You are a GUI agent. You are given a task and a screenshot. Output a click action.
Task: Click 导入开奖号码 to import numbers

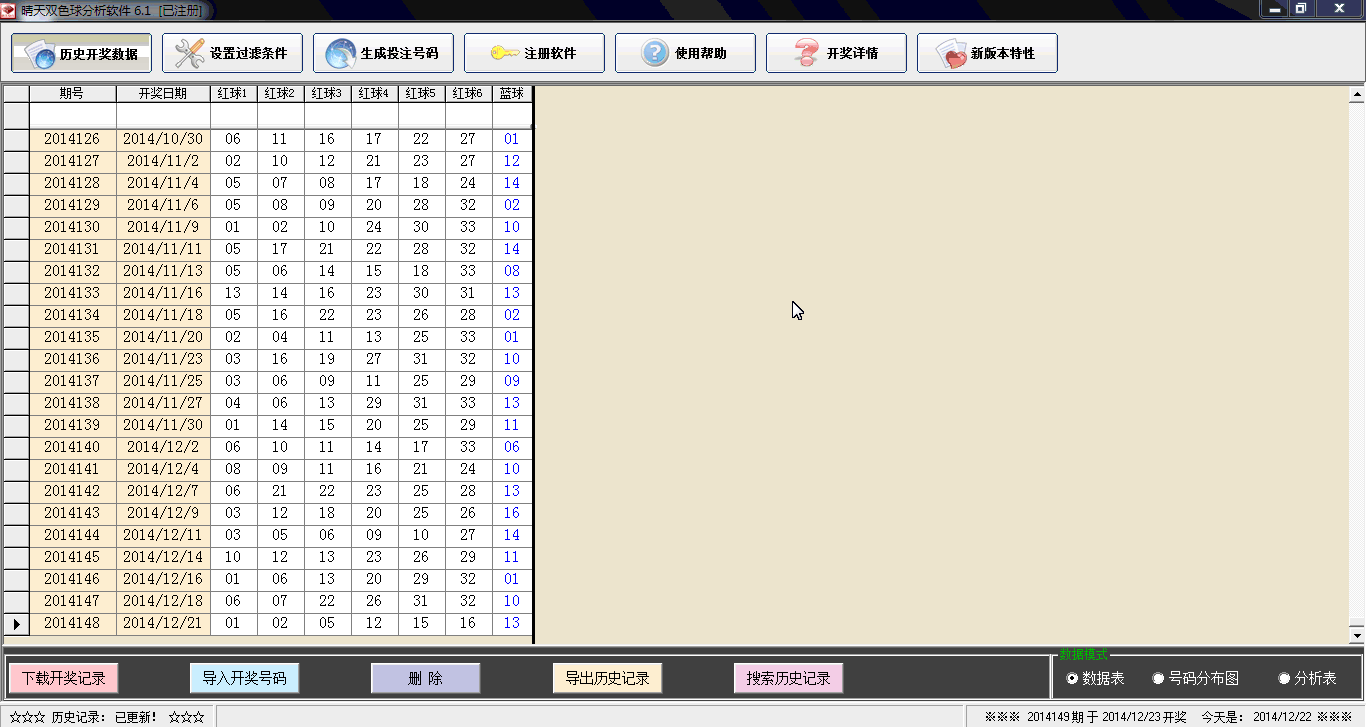(244, 677)
